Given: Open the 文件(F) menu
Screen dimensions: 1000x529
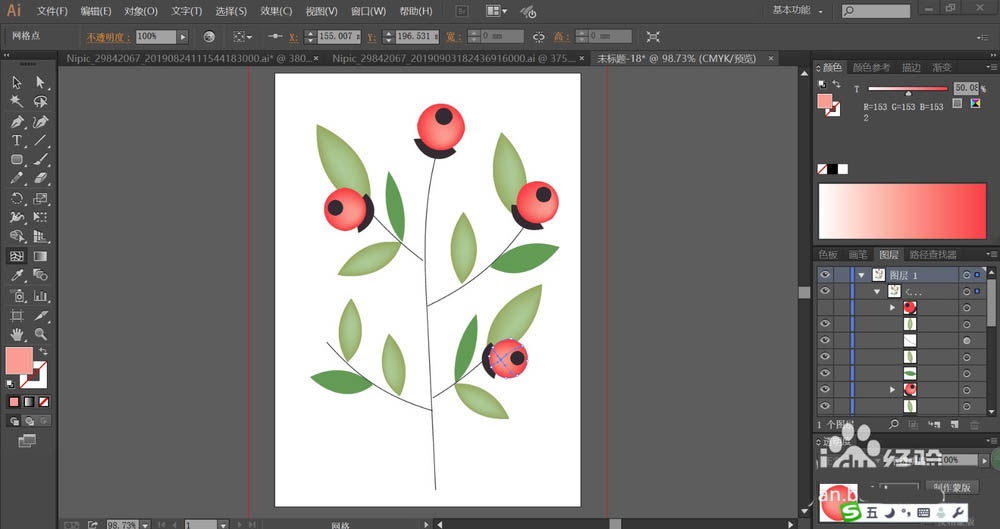Looking at the screenshot, I should coord(52,11).
